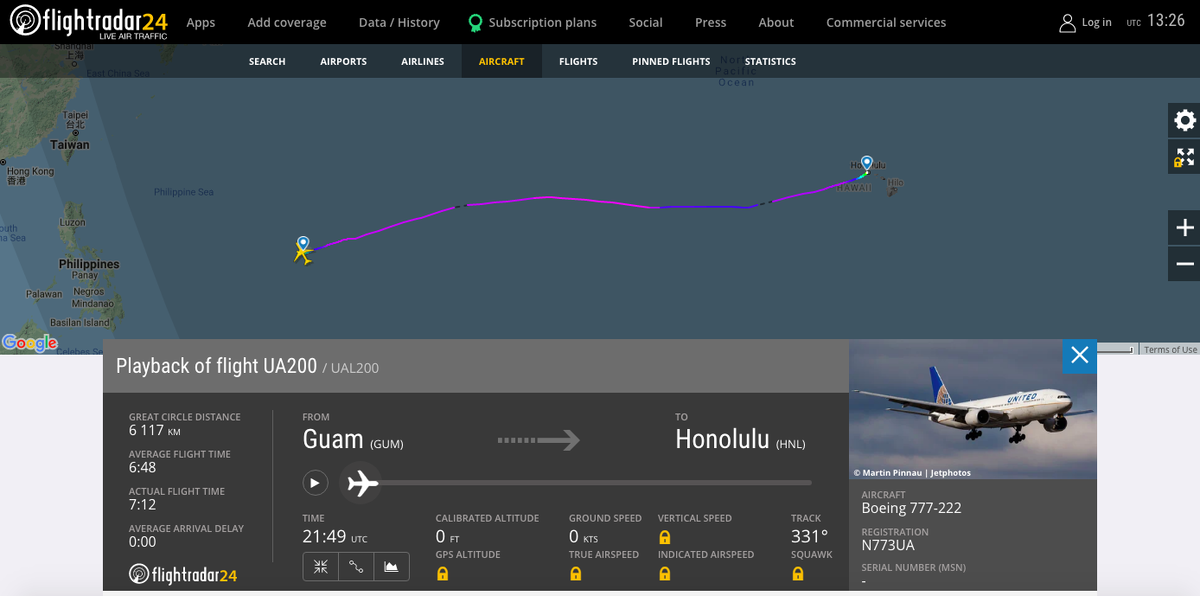
Task: Click the indicated airspeed lock icon
Action: click(665, 574)
